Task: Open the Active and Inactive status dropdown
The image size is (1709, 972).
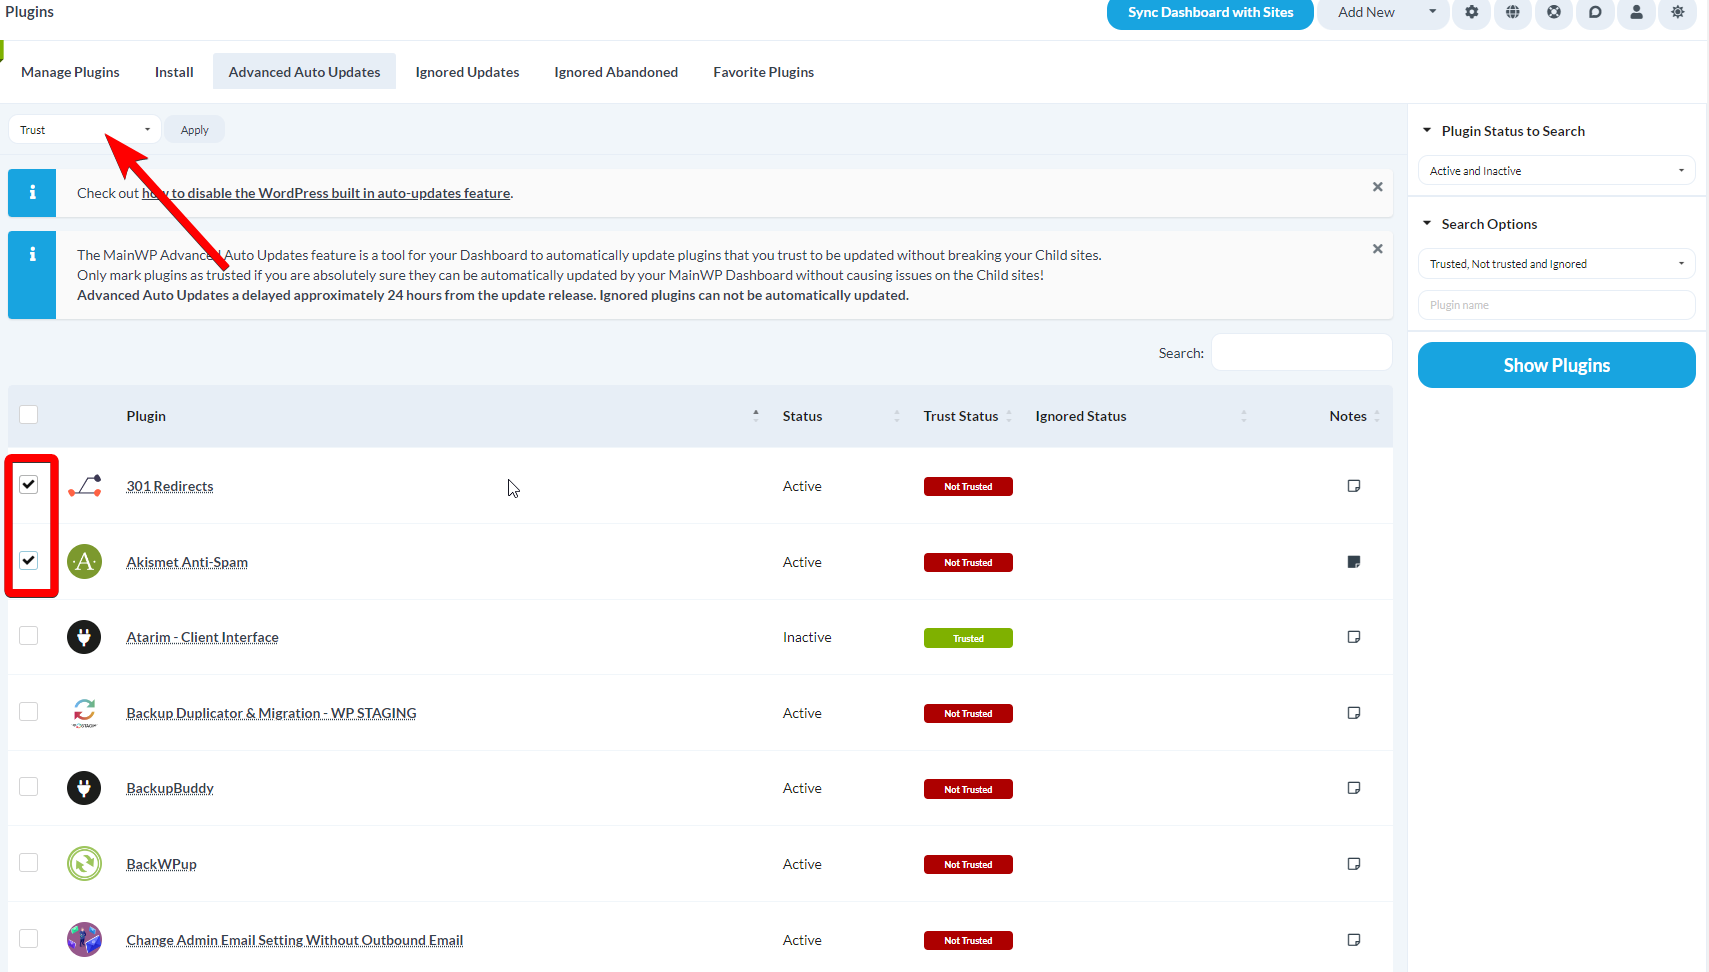Action: [x=1555, y=170]
